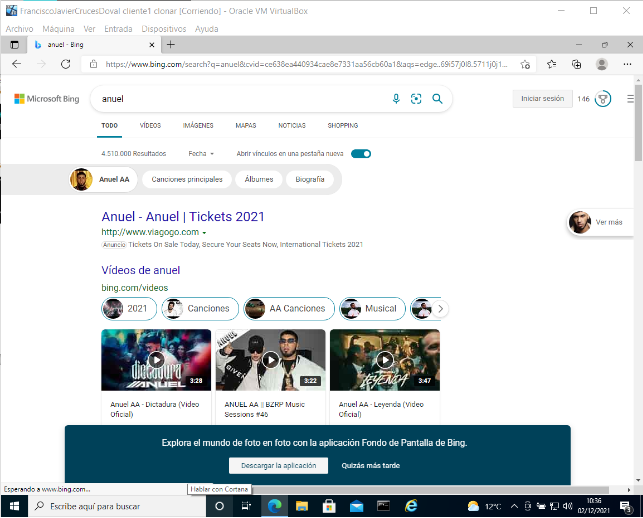The width and height of the screenshot is (643, 518).
Task: Click the Cortana circle icon
Action: pyautogui.click(x=219, y=506)
